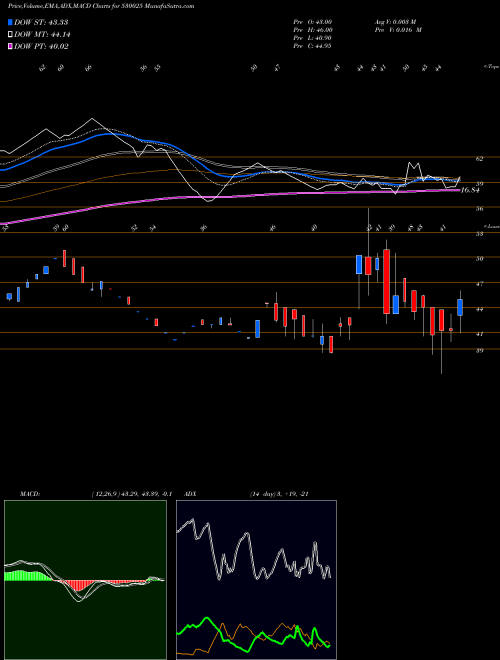Screen dimensions: 500x660
Task: Click the '<Tops' marker label
Action: pyautogui.click(x=491, y=67)
